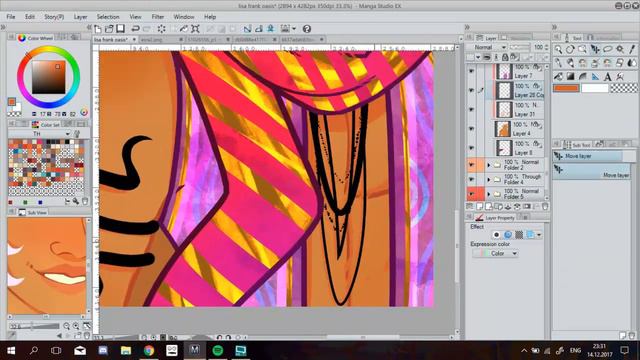Toggle the Border effect circle icon
The width and height of the screenshot is (640, 360).
(496, 235)
